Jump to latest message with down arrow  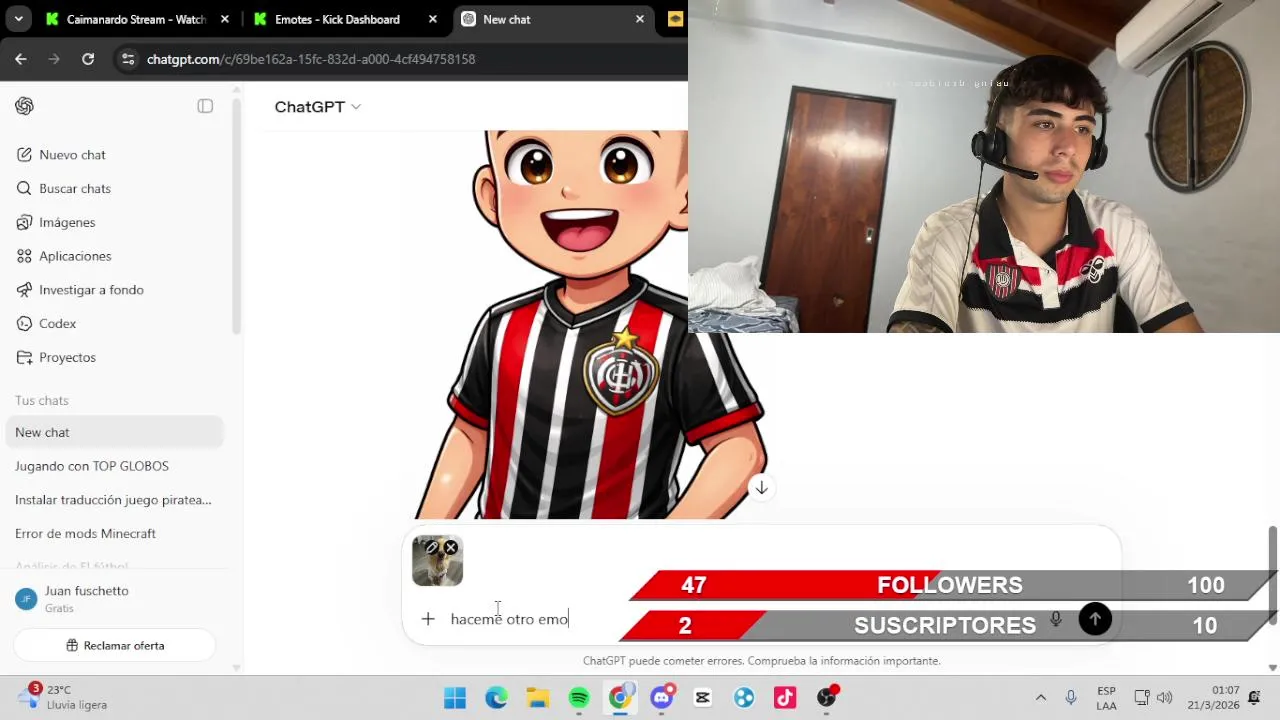(761, 487)
